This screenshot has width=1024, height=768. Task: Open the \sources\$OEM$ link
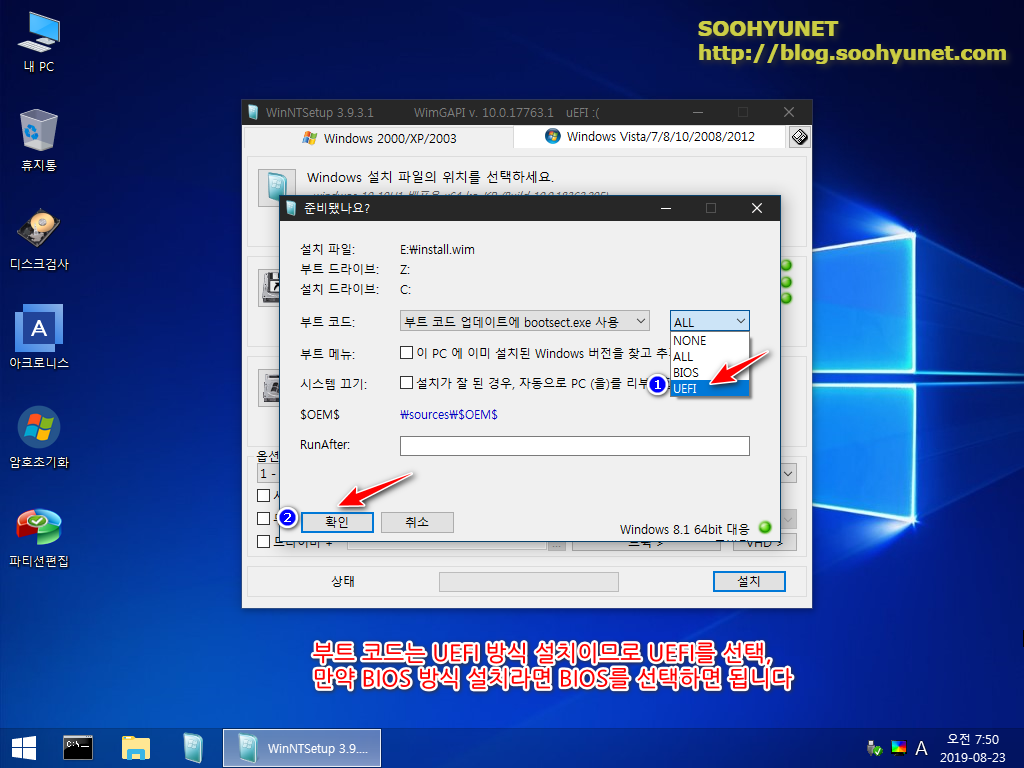click(449, 415)
